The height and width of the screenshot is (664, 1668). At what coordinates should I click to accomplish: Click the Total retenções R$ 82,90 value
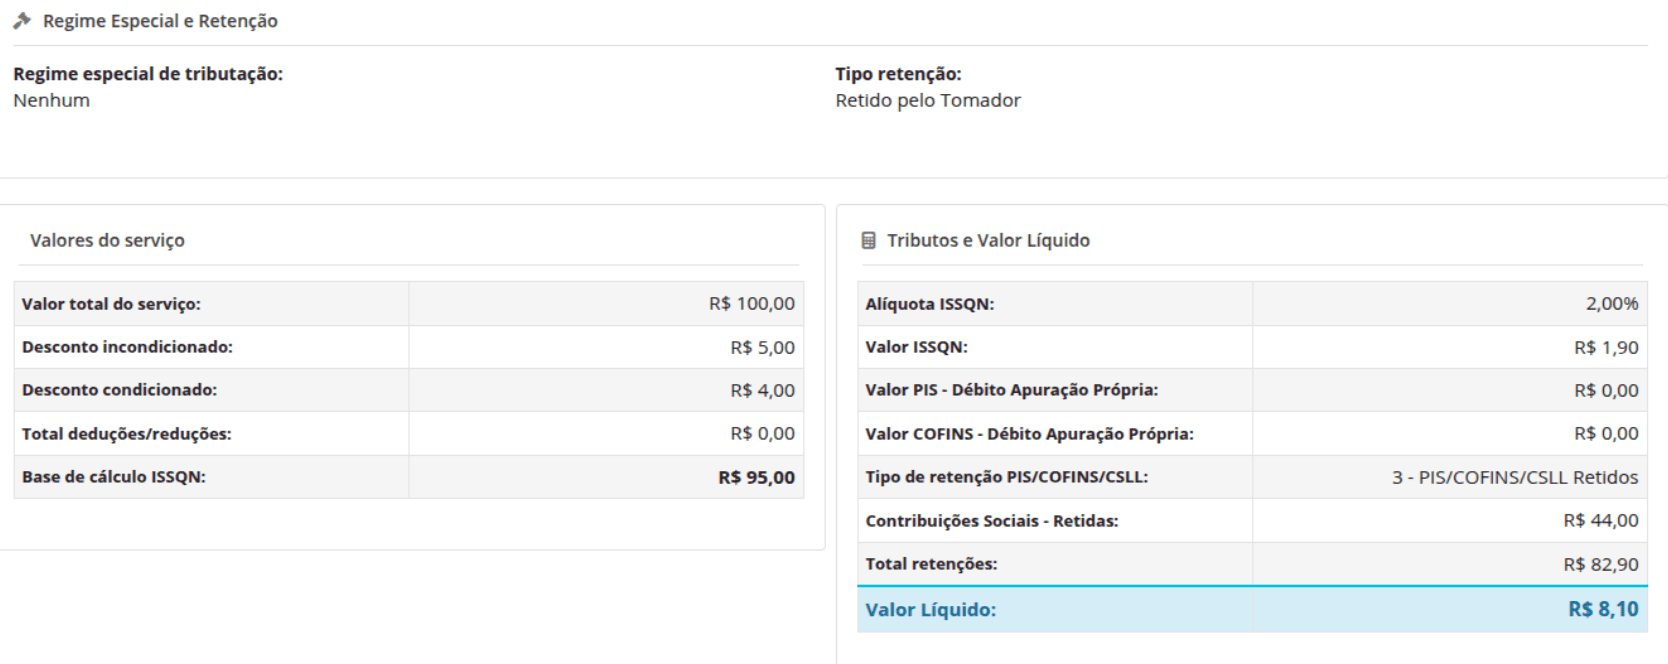coord(1601,564)
